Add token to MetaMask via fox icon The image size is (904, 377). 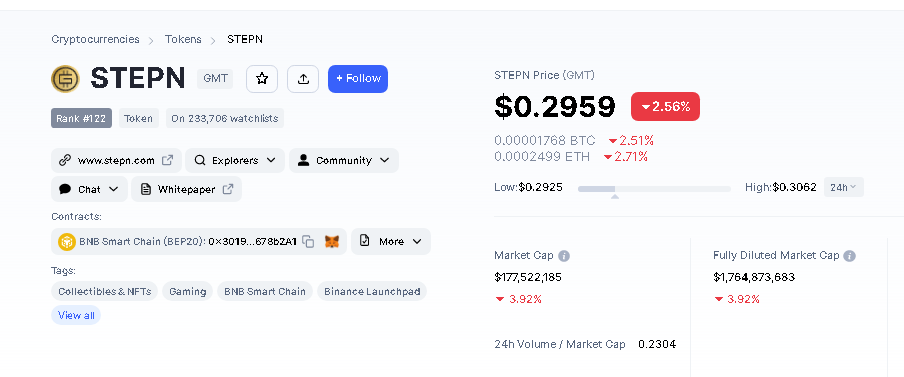pyautogui.click(x=332, y=242)
